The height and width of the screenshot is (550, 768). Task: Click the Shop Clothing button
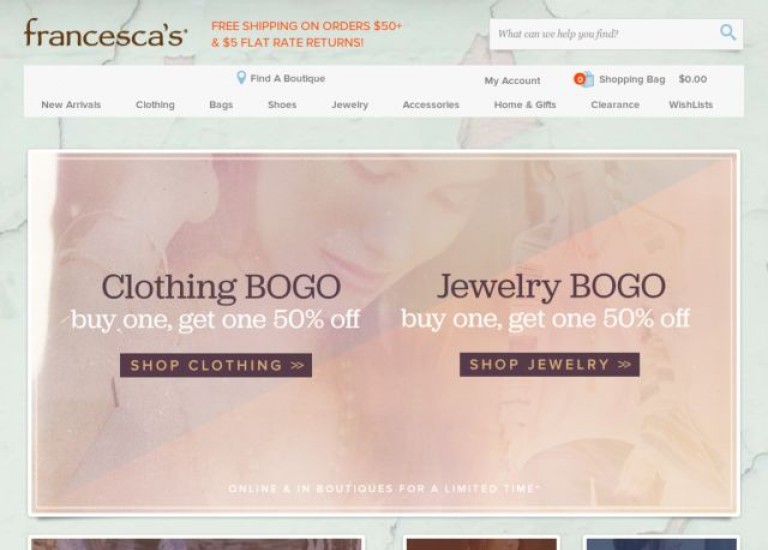[x=216, y=365]
